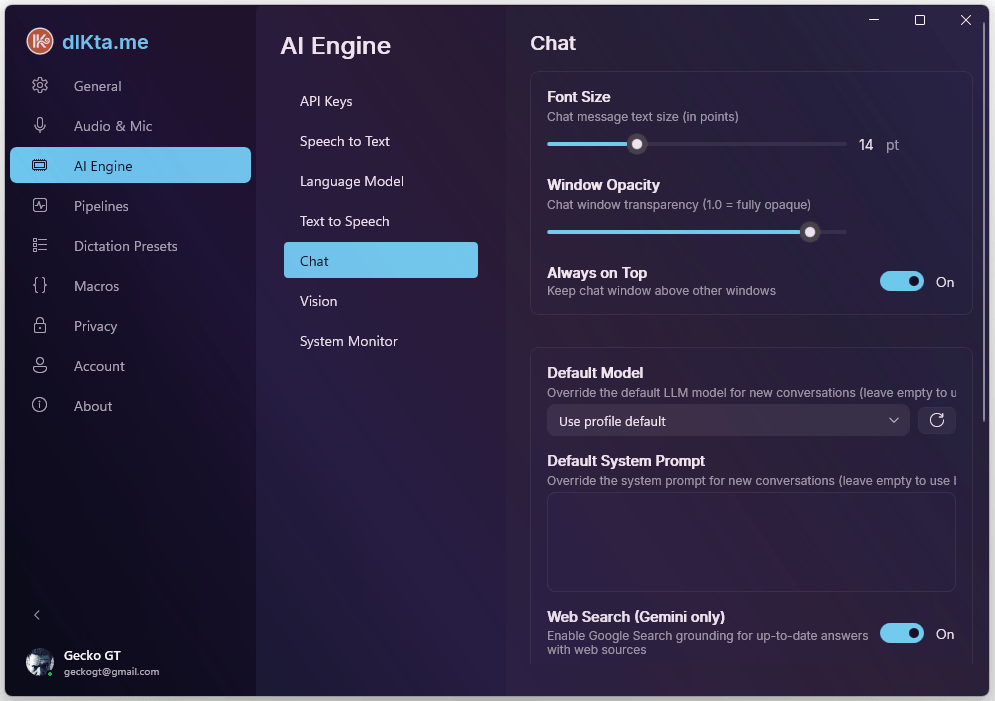Screen dimensions: 995x701
Task: Go to Pipelines settings
Action: click(x=130, y=206)
